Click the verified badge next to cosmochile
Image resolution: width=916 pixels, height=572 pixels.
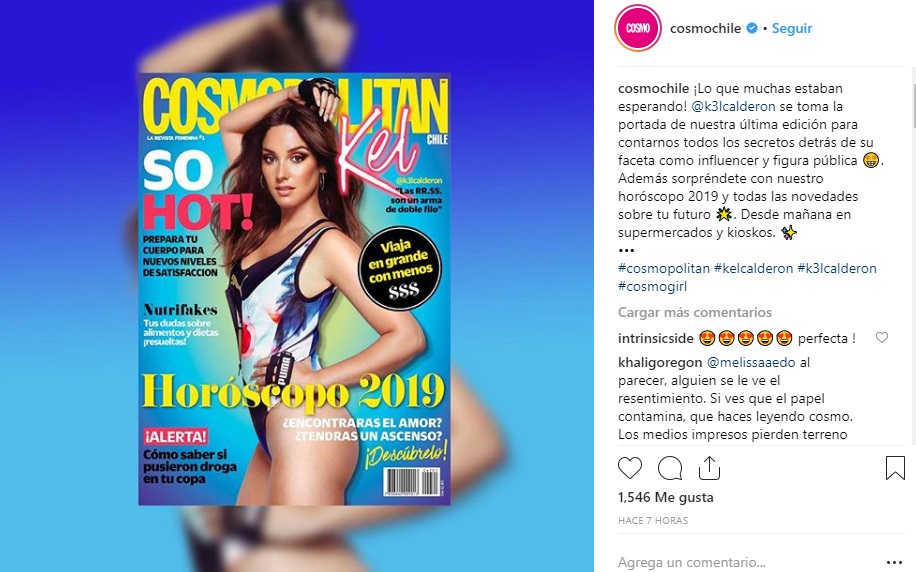[752, 28]
